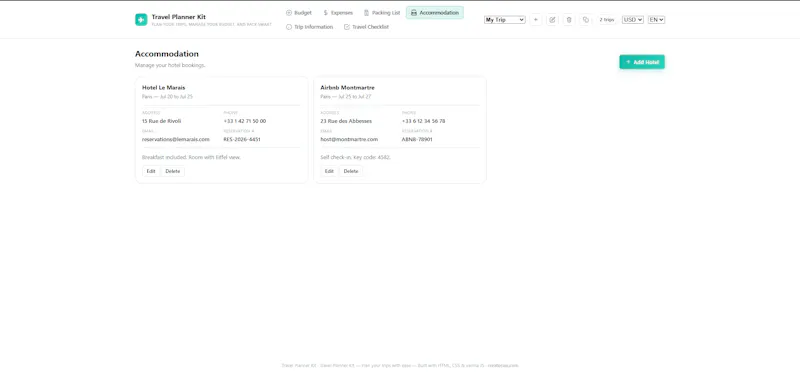Delete the Hotel Le Marais booking
This screenshot has height=380, width=800.
click(173, 171)
